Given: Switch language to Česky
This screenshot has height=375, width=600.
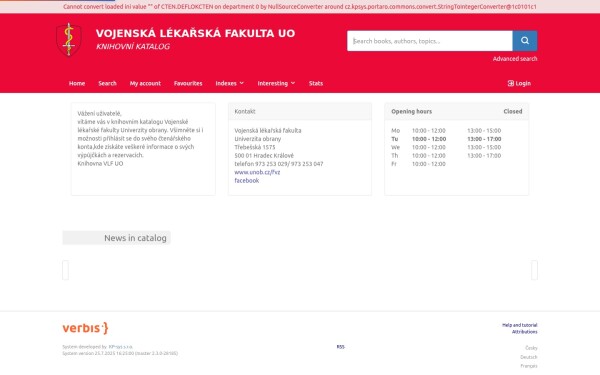Looking at the screenshot, I should coord(531,348).
